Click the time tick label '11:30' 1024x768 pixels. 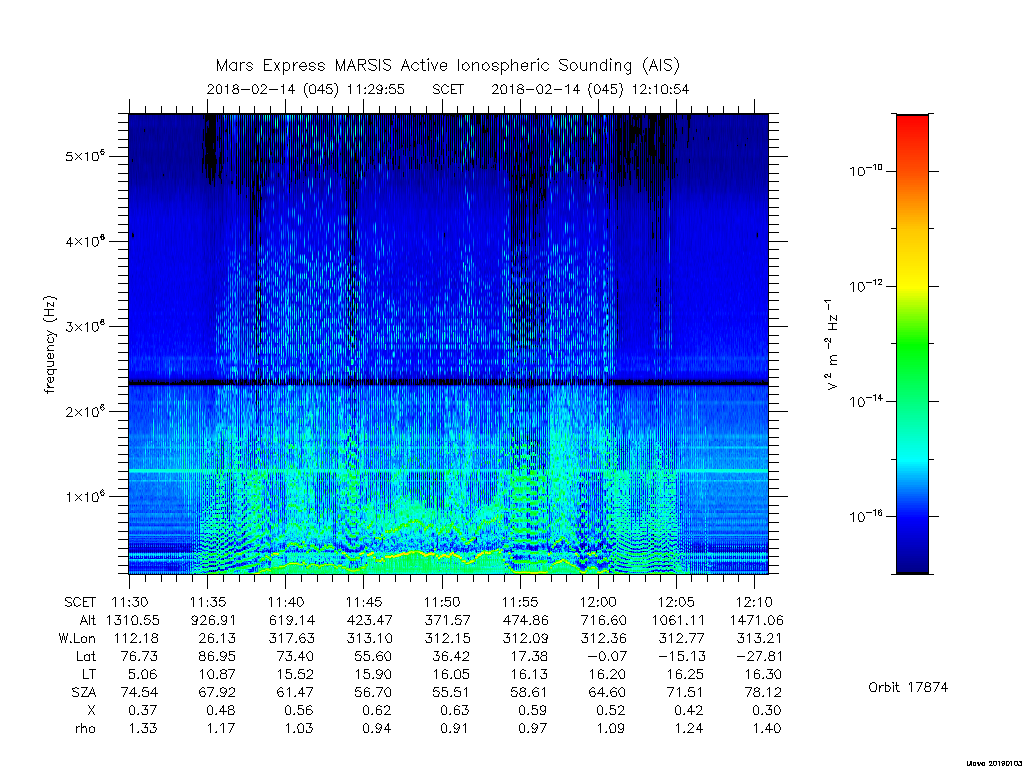click(130, 602)
